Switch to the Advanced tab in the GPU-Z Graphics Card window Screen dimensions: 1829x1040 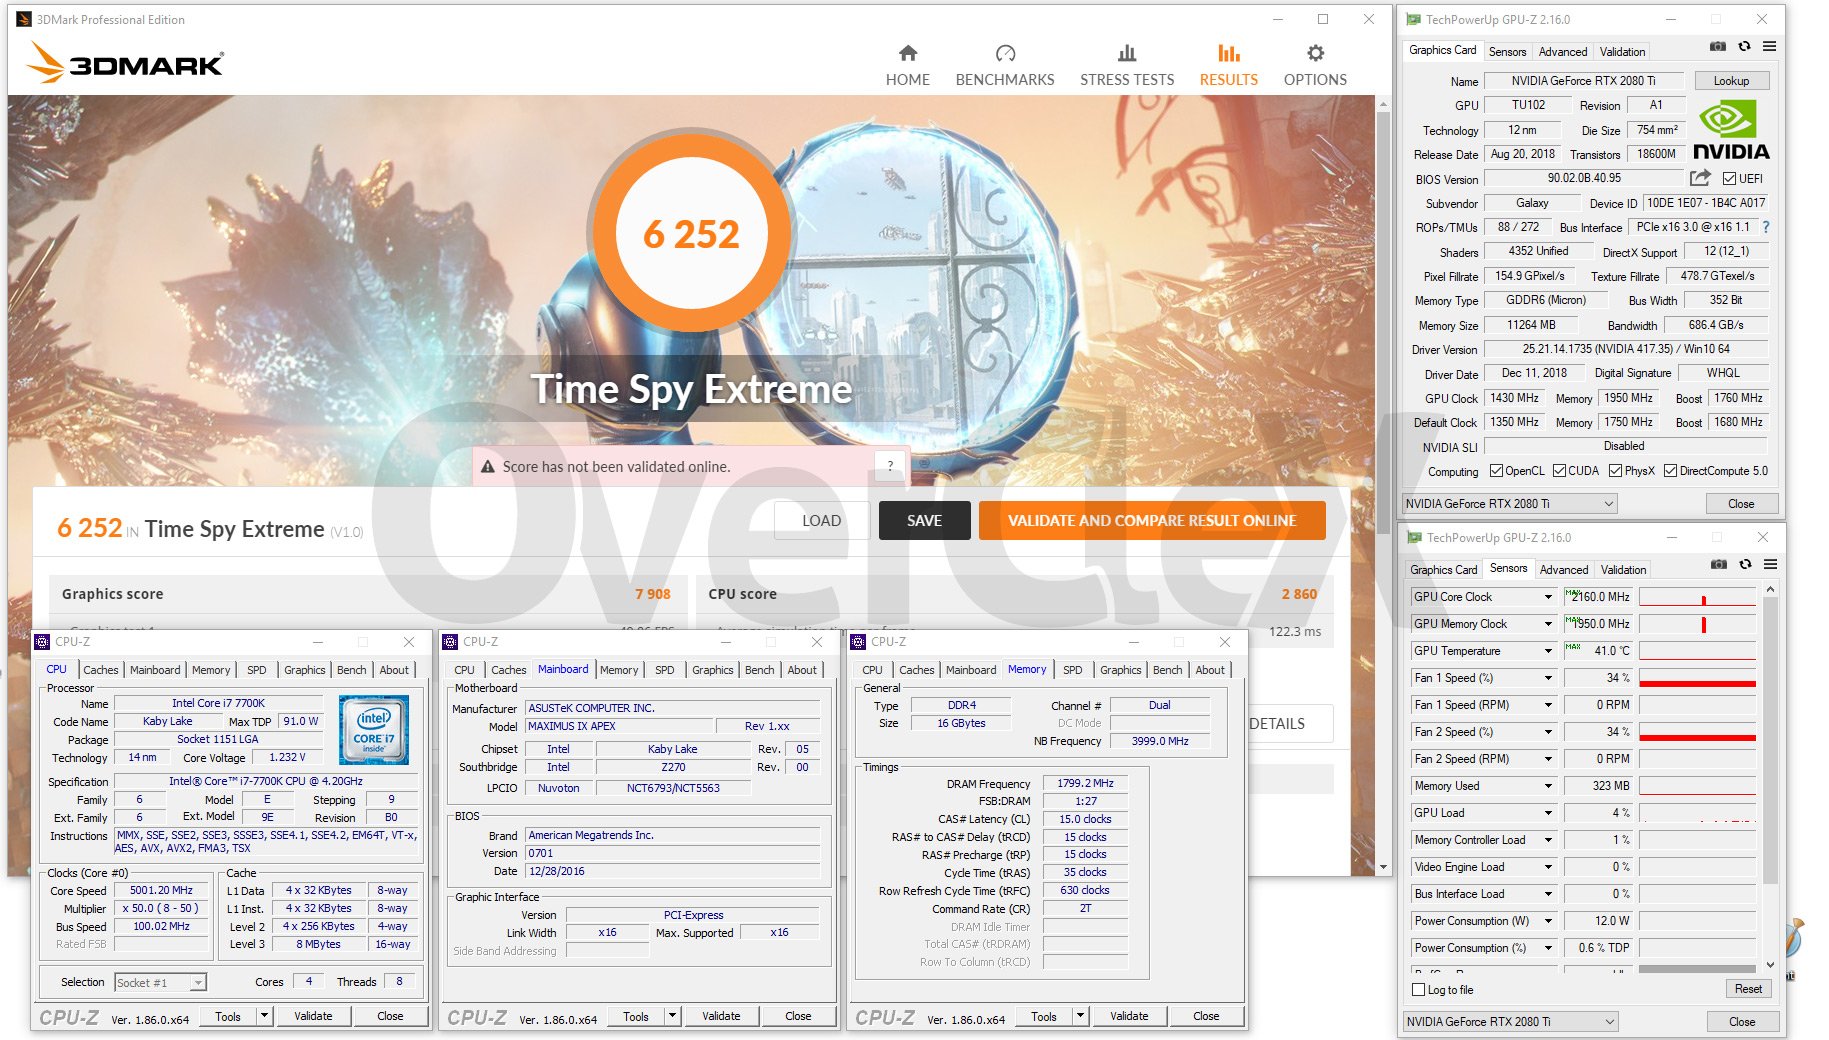(1562, 52)
